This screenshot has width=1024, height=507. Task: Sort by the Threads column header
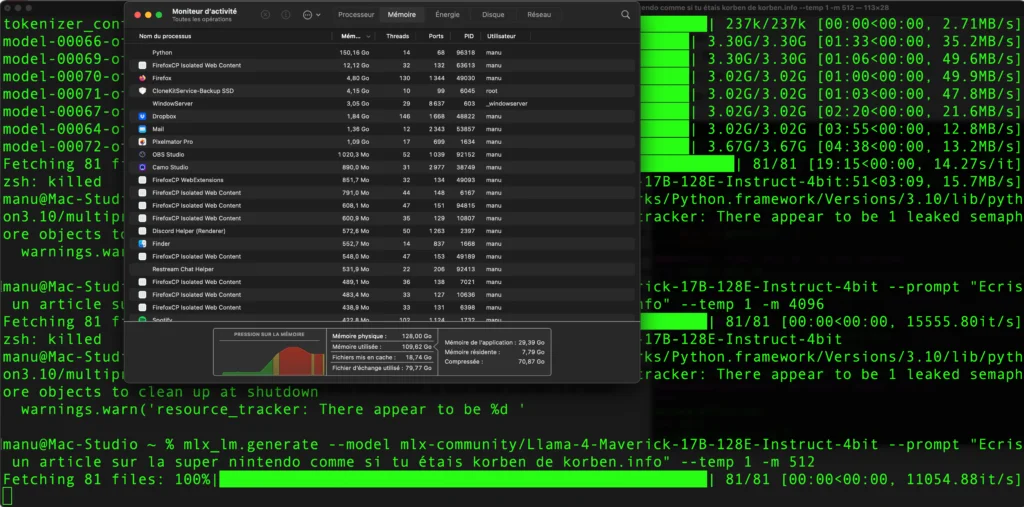[397, 37]
